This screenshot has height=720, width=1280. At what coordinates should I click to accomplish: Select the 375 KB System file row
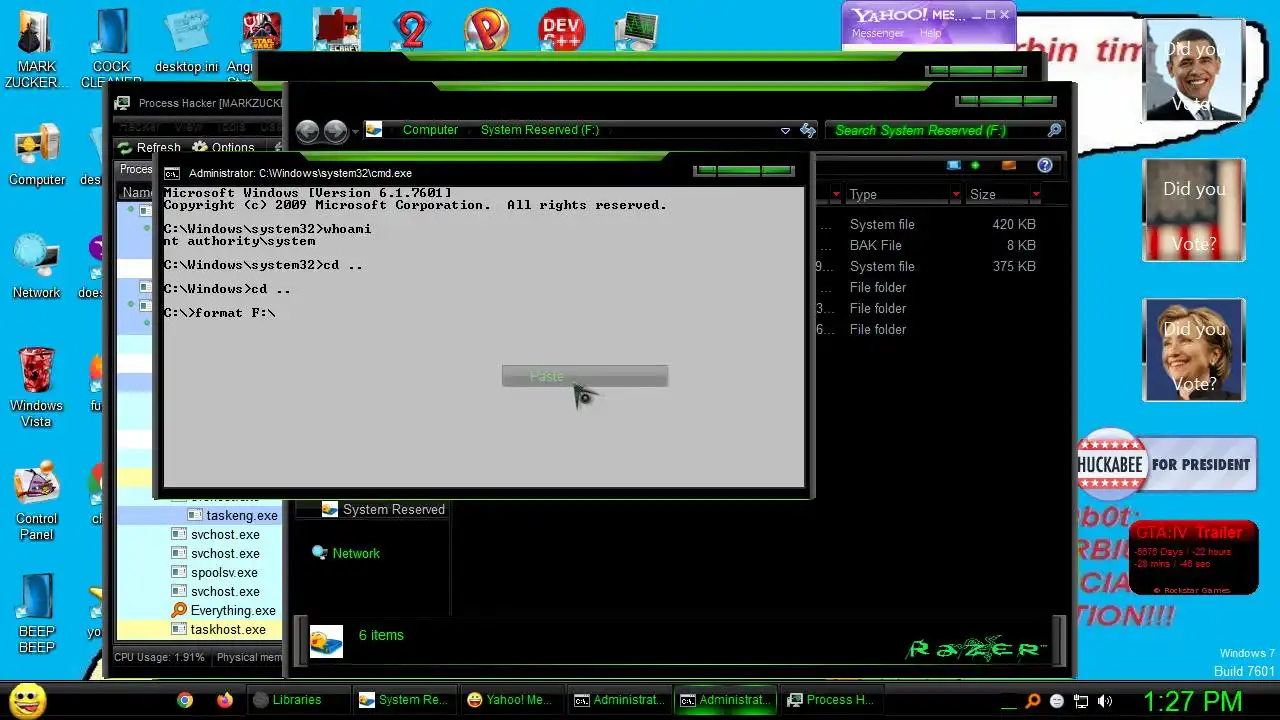(929, 266)
